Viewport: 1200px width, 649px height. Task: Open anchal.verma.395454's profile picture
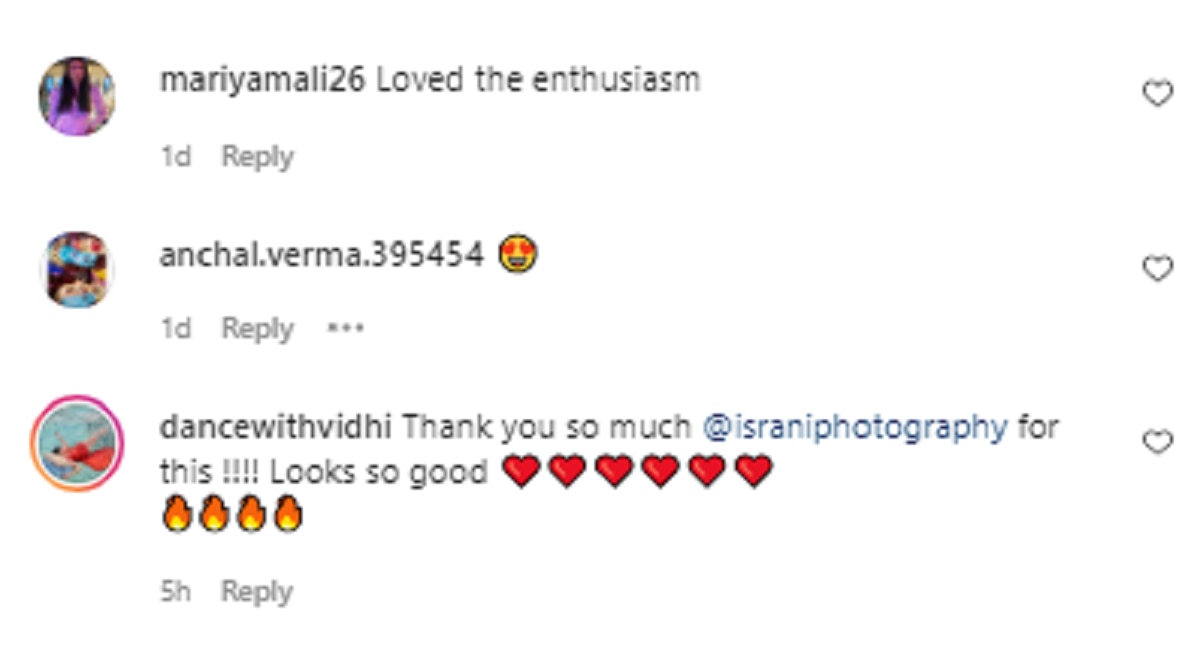click(77, 269)
